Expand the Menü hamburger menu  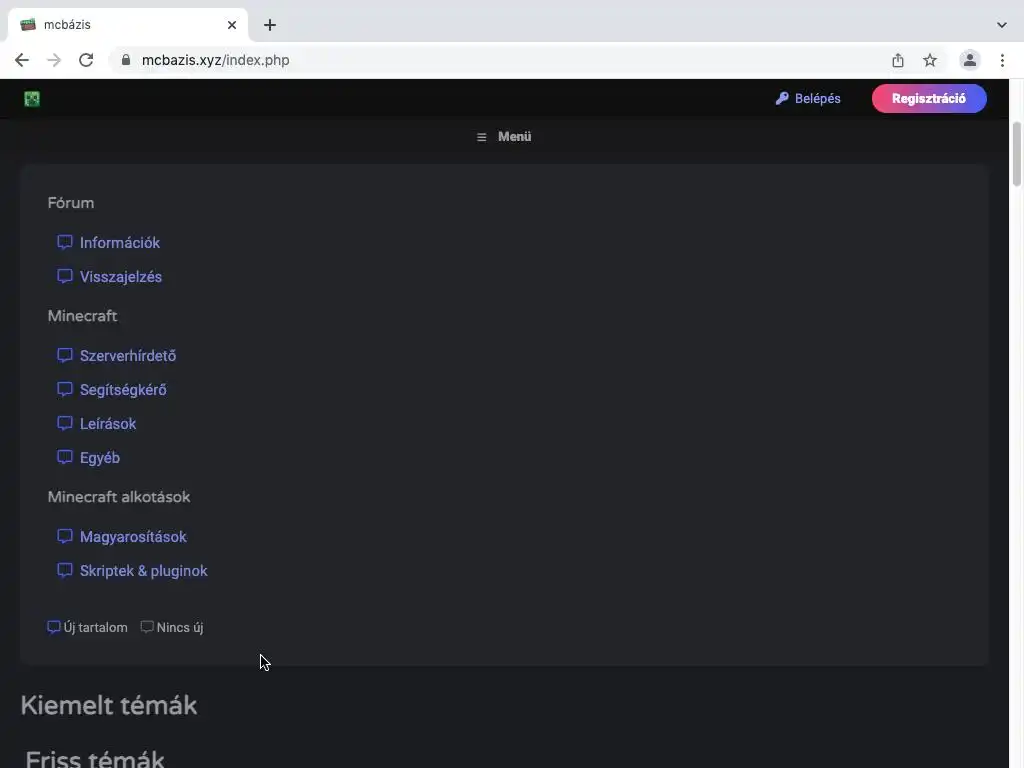pos(504,136)
